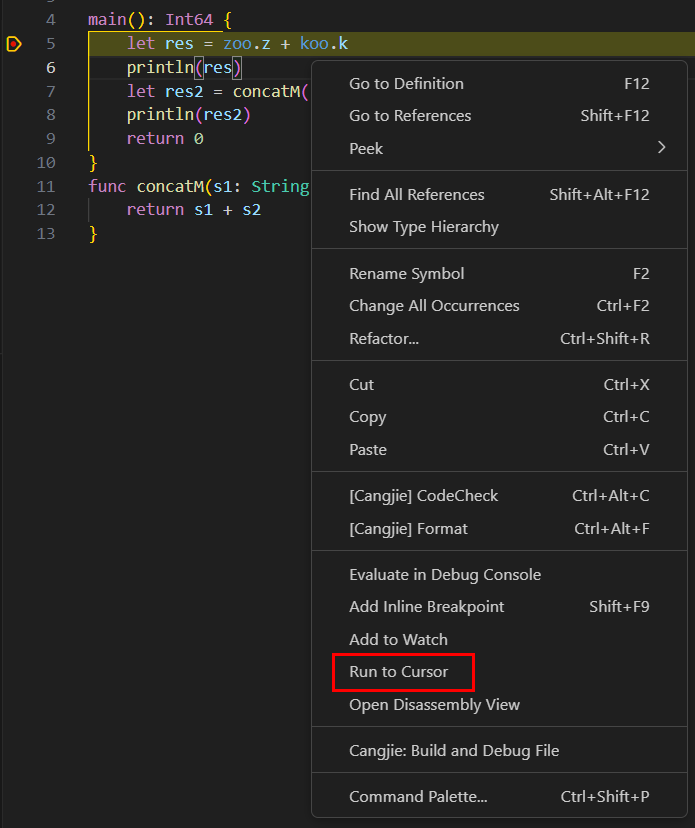This screenshot has width=695, height=828.
Task: Click Cut in context menu
Action: [x=361, y=385]
